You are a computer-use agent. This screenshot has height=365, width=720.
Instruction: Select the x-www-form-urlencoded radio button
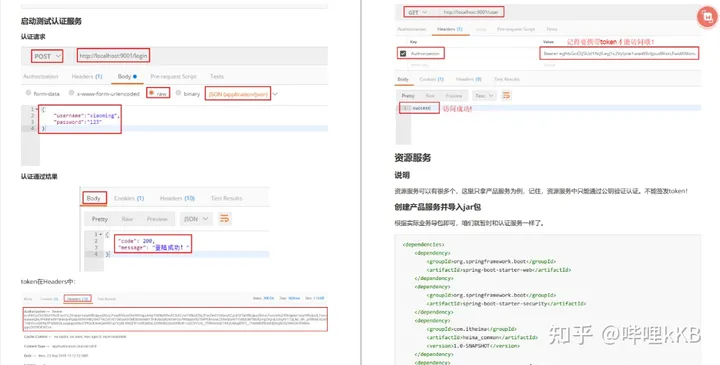pos(71,93)
